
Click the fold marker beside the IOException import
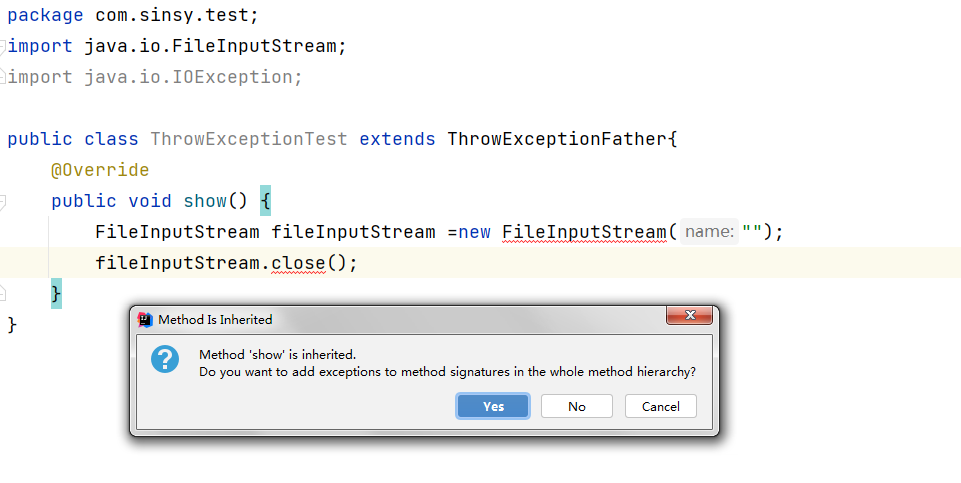coord(4,77)
